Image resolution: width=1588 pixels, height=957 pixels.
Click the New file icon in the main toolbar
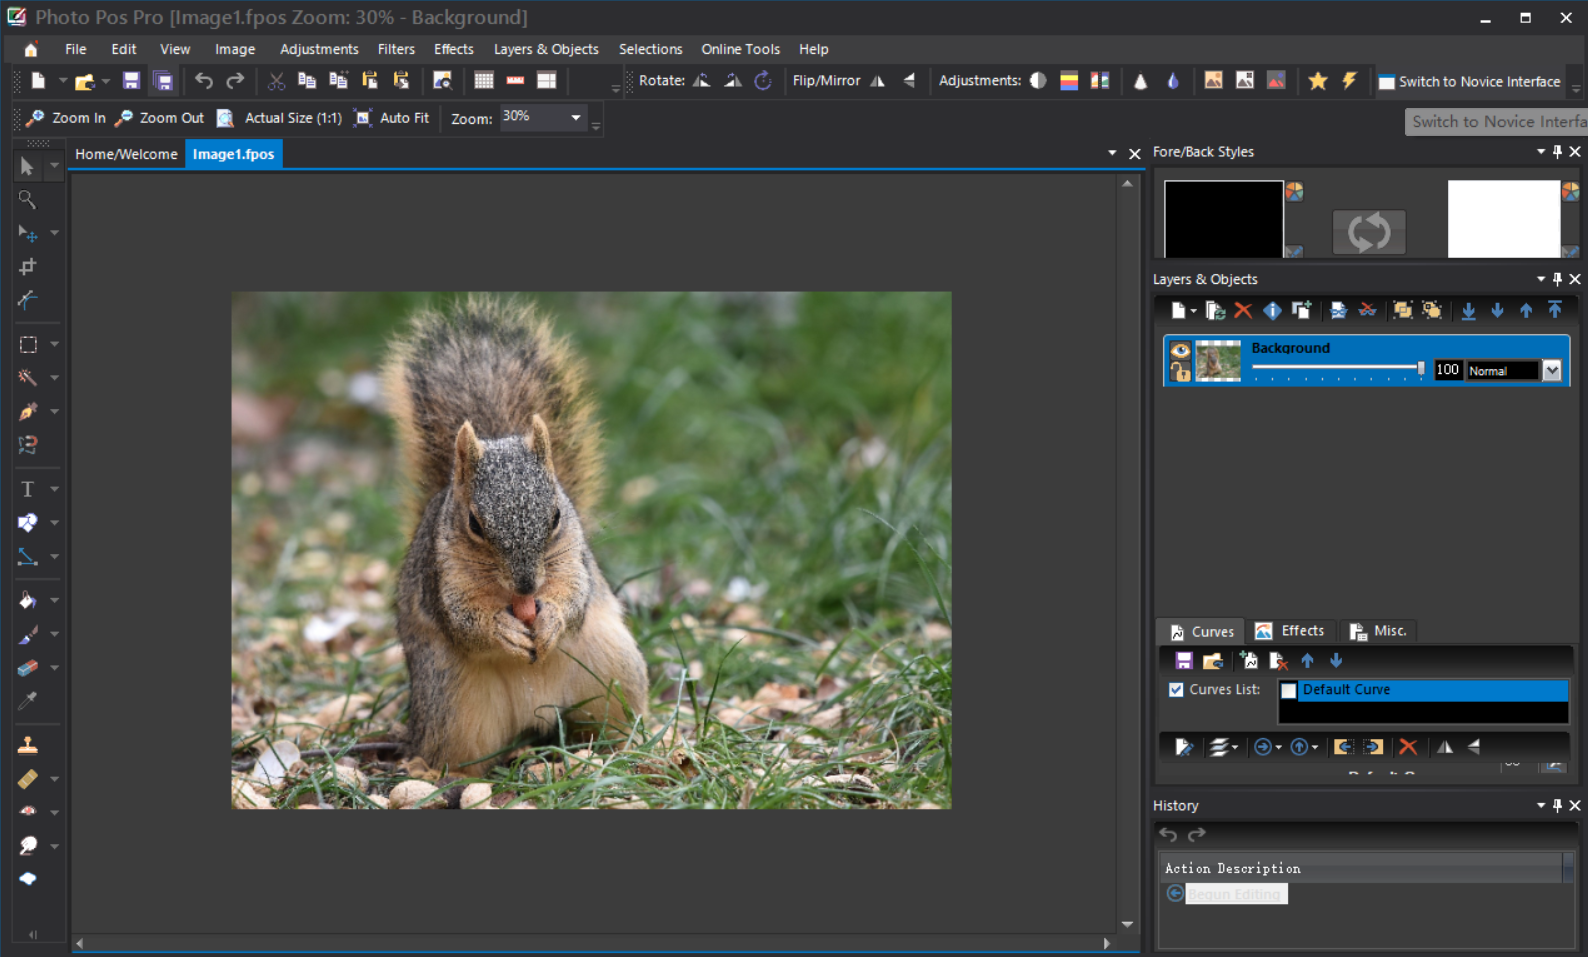tap(38, 81)
